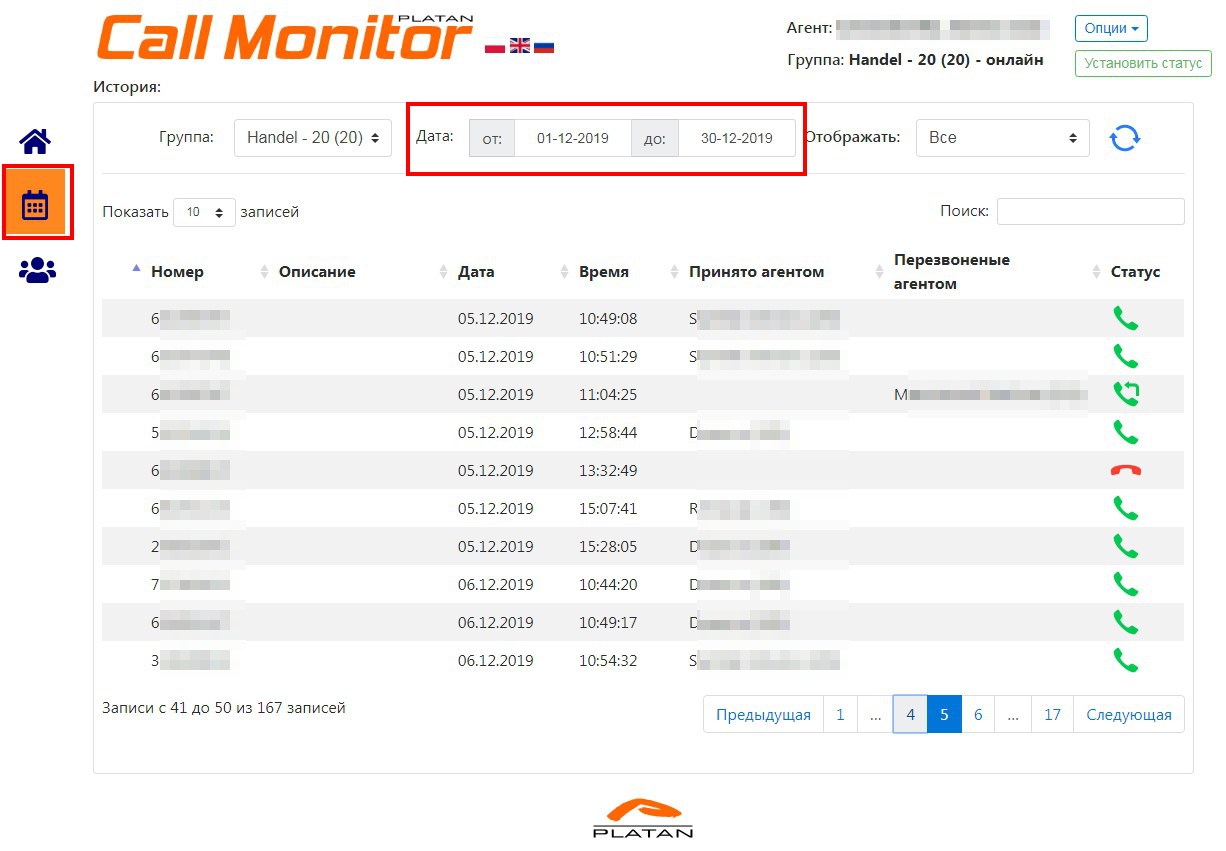Click date cell in the 10:54:32 row
Viewport: 1226px width, 851px height.
pyautogui.click(x=496, y=661)
